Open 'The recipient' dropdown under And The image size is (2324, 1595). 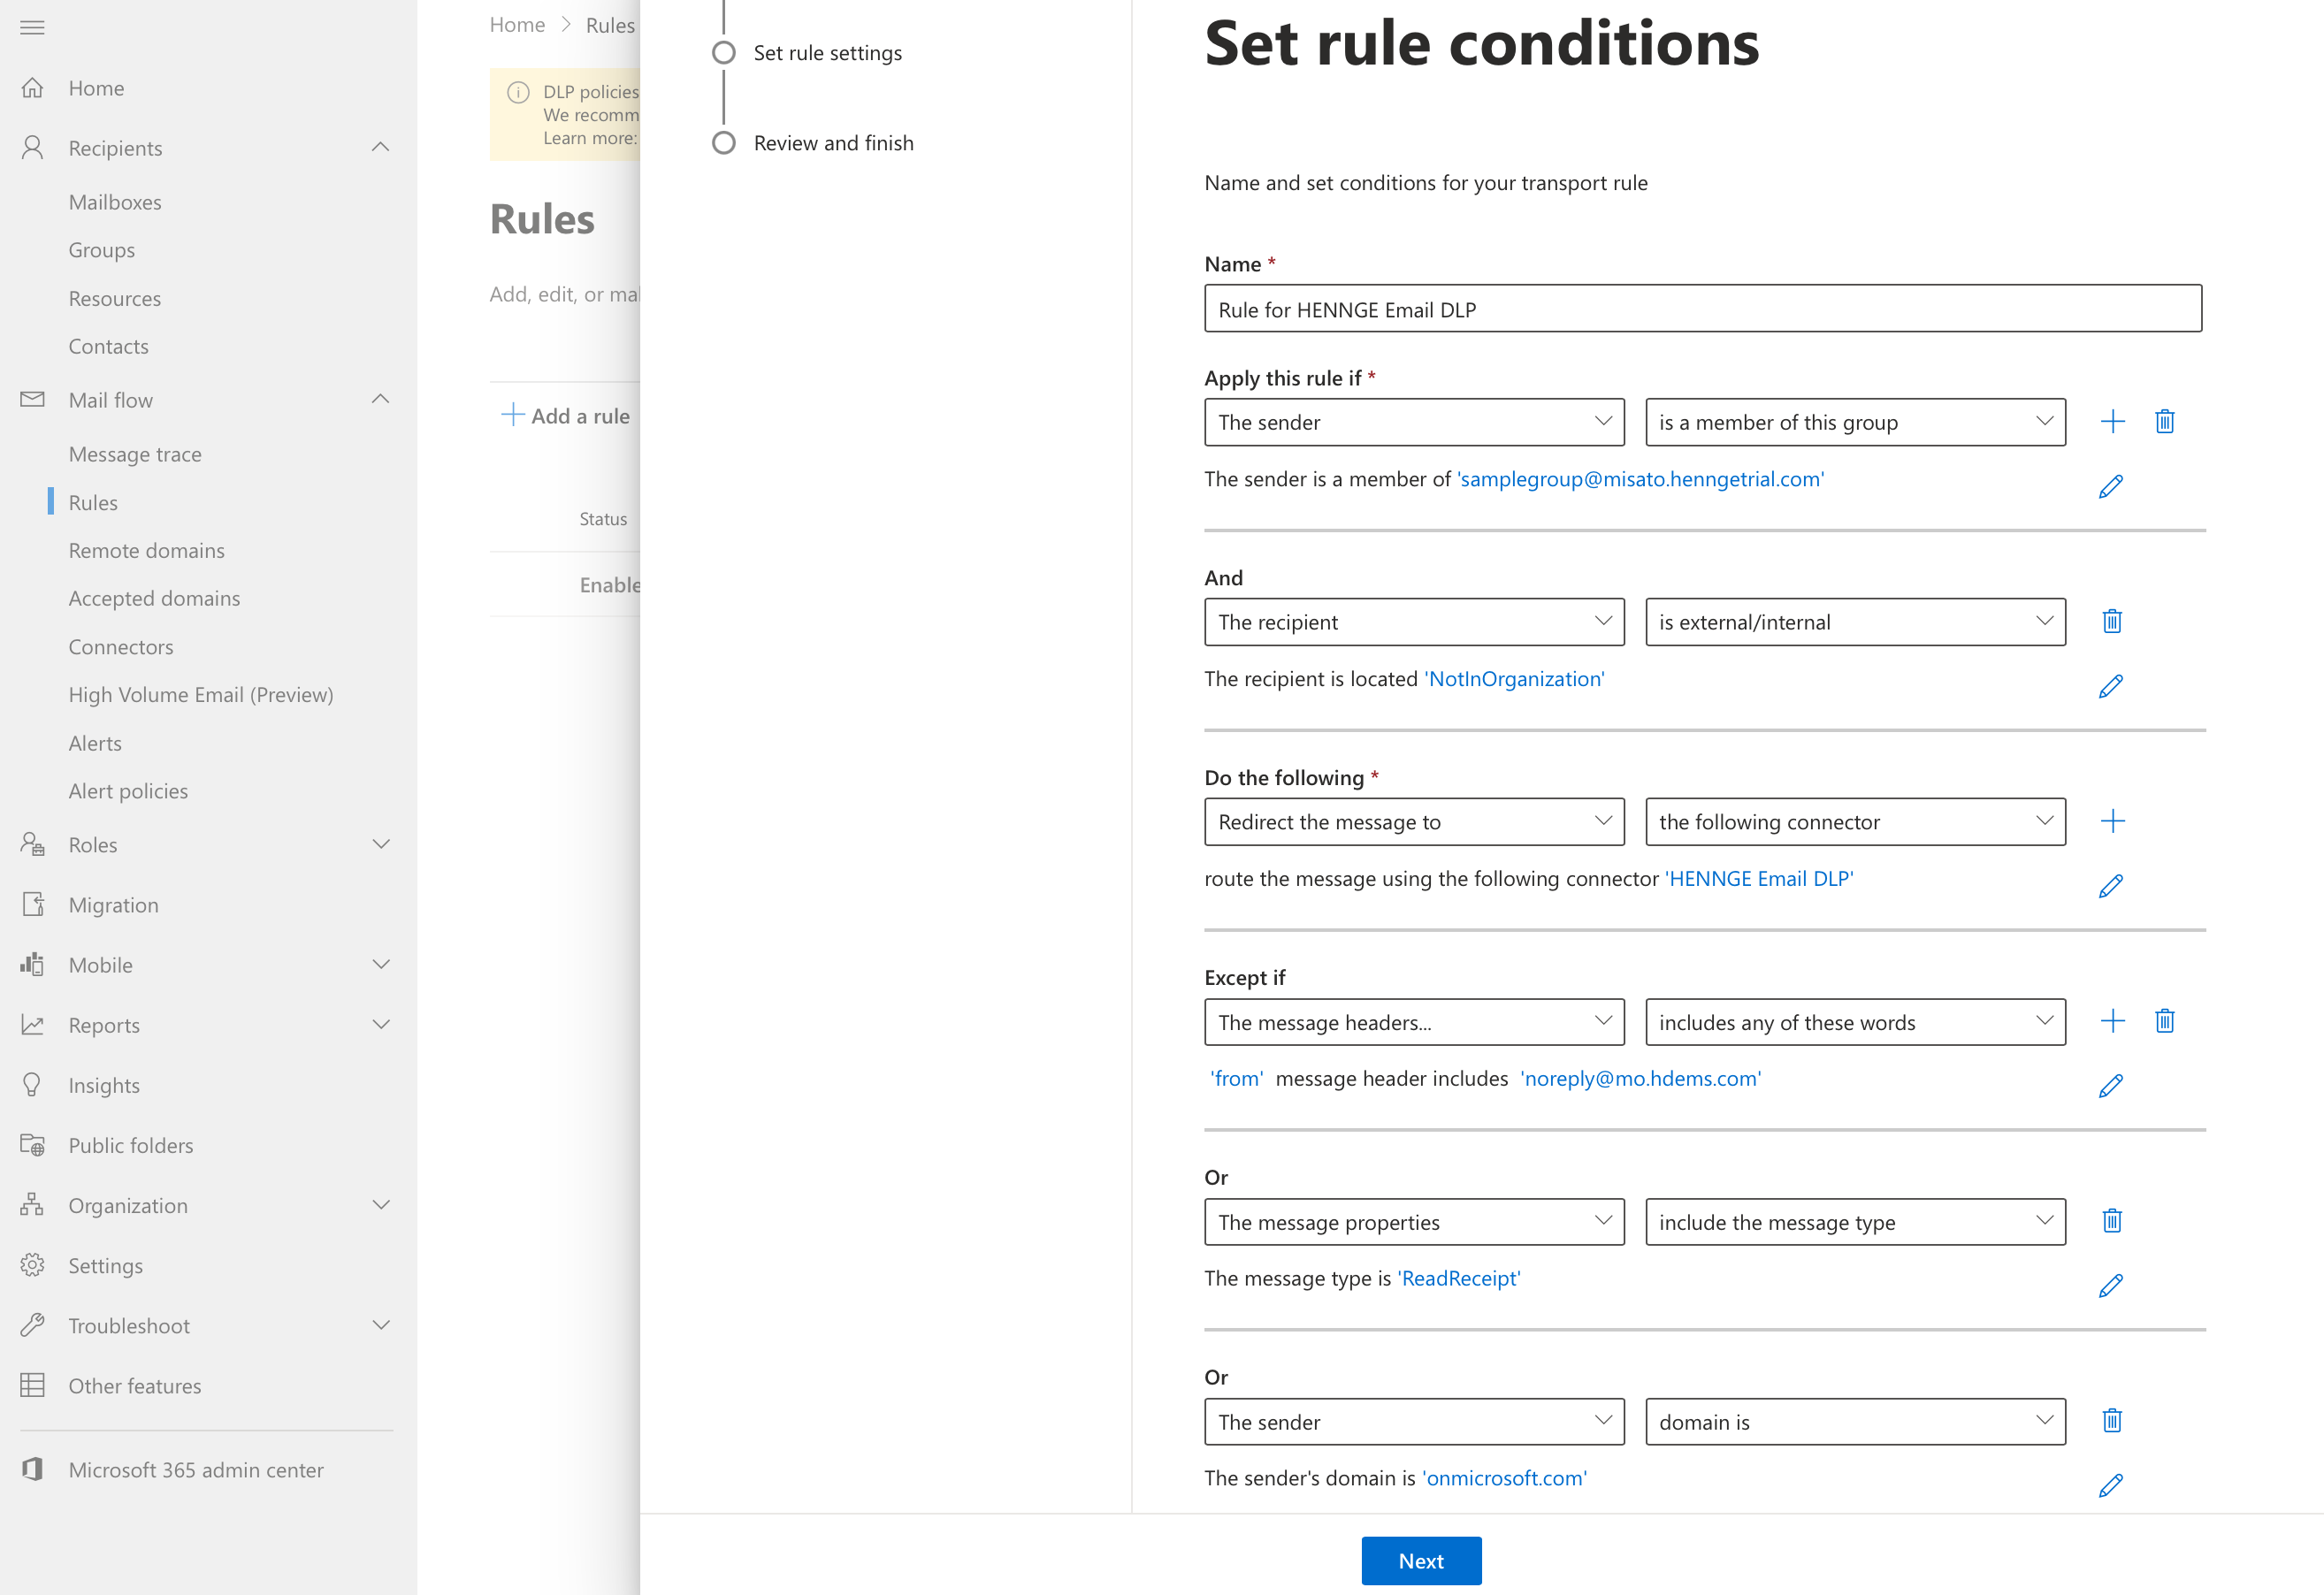[1413, 622]
